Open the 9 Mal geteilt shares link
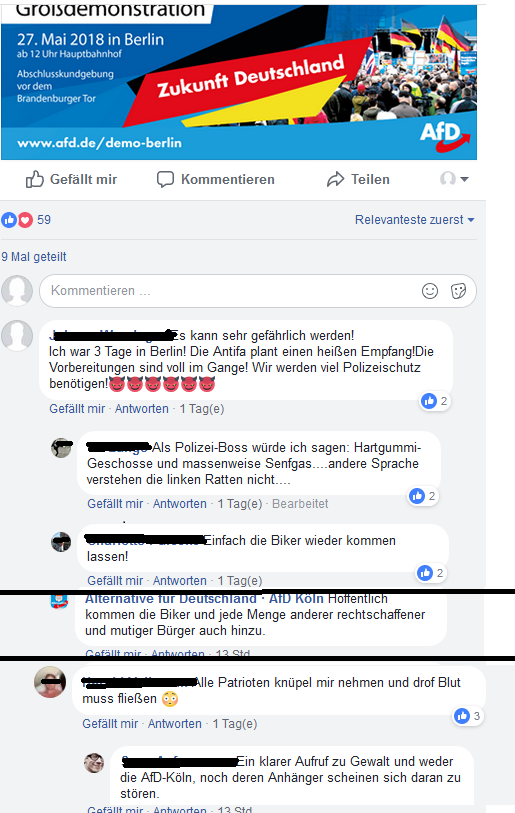This screenshot has height=813, width=515. click(x=34, y=257)
